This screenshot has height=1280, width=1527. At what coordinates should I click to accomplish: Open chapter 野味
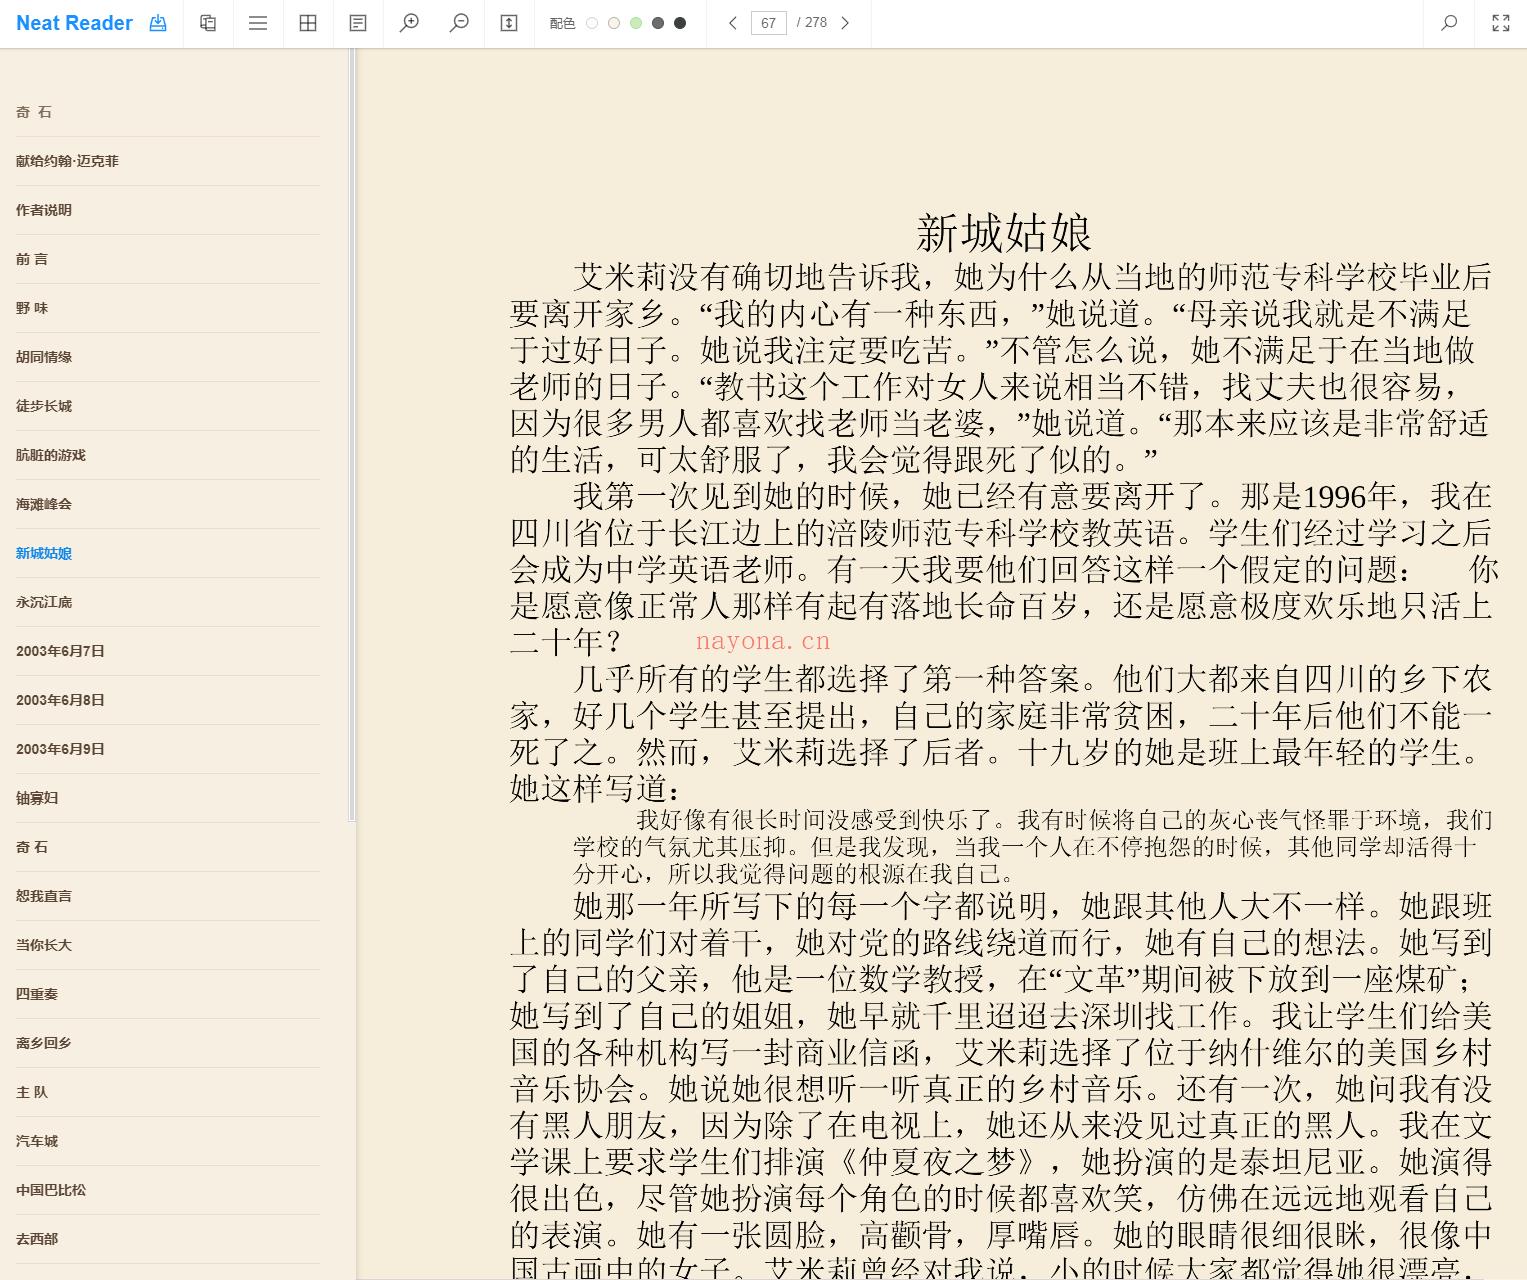pos(32,308)
